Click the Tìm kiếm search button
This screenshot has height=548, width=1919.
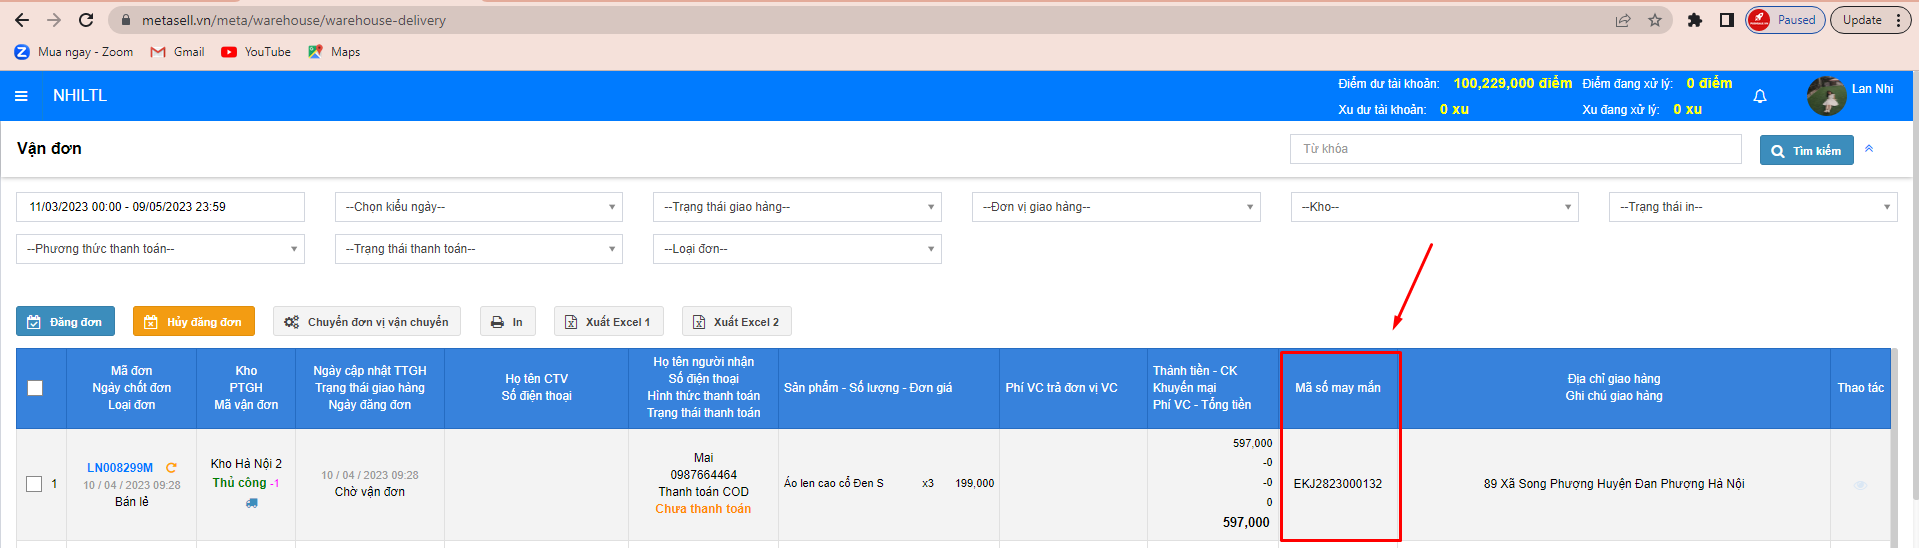tap(1806, 150)
